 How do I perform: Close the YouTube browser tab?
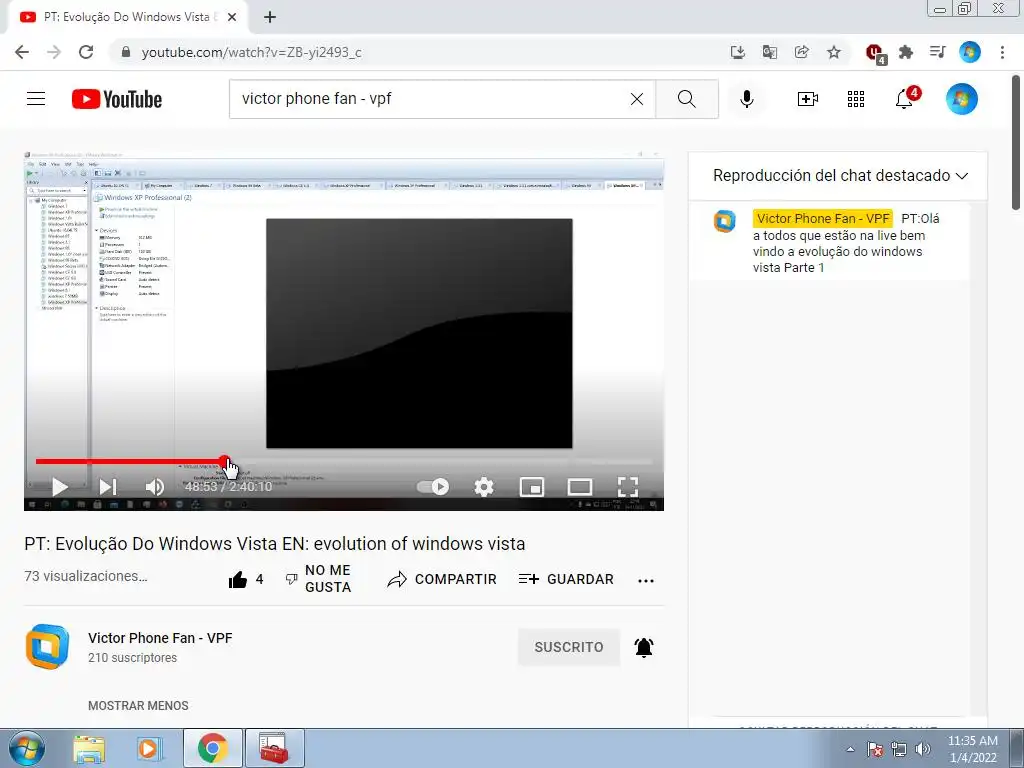(x=231, y=17)
